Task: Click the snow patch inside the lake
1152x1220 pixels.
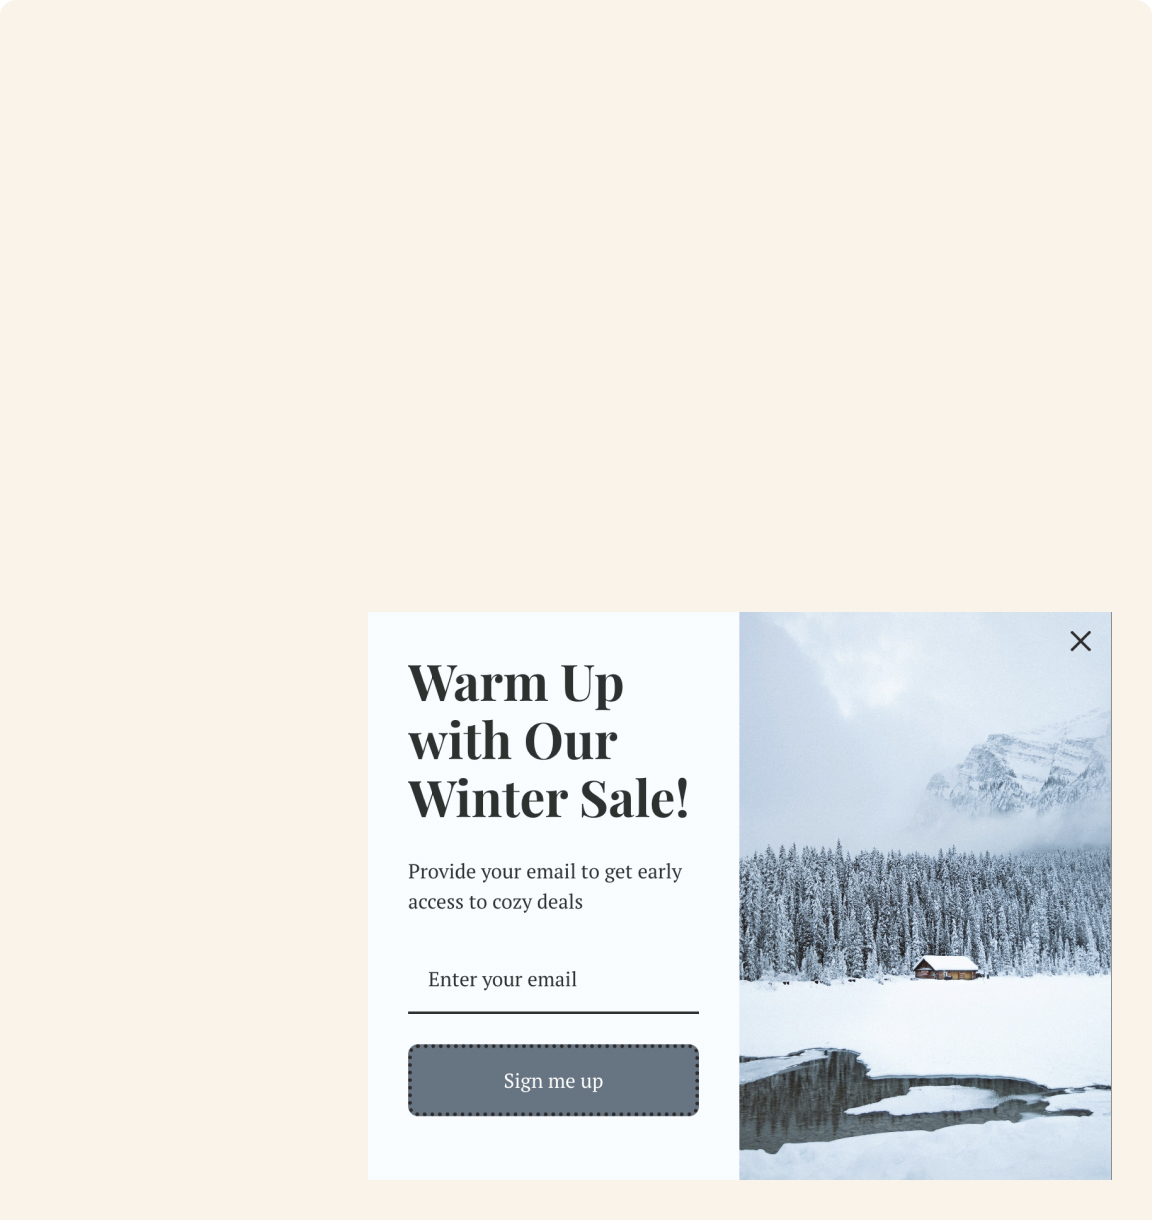Action: coord(930,1100)
